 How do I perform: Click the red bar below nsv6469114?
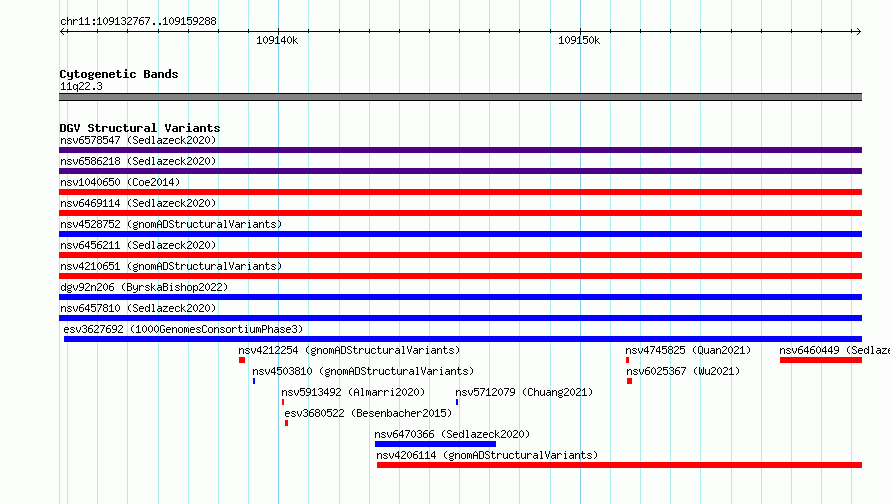point(460,213)
